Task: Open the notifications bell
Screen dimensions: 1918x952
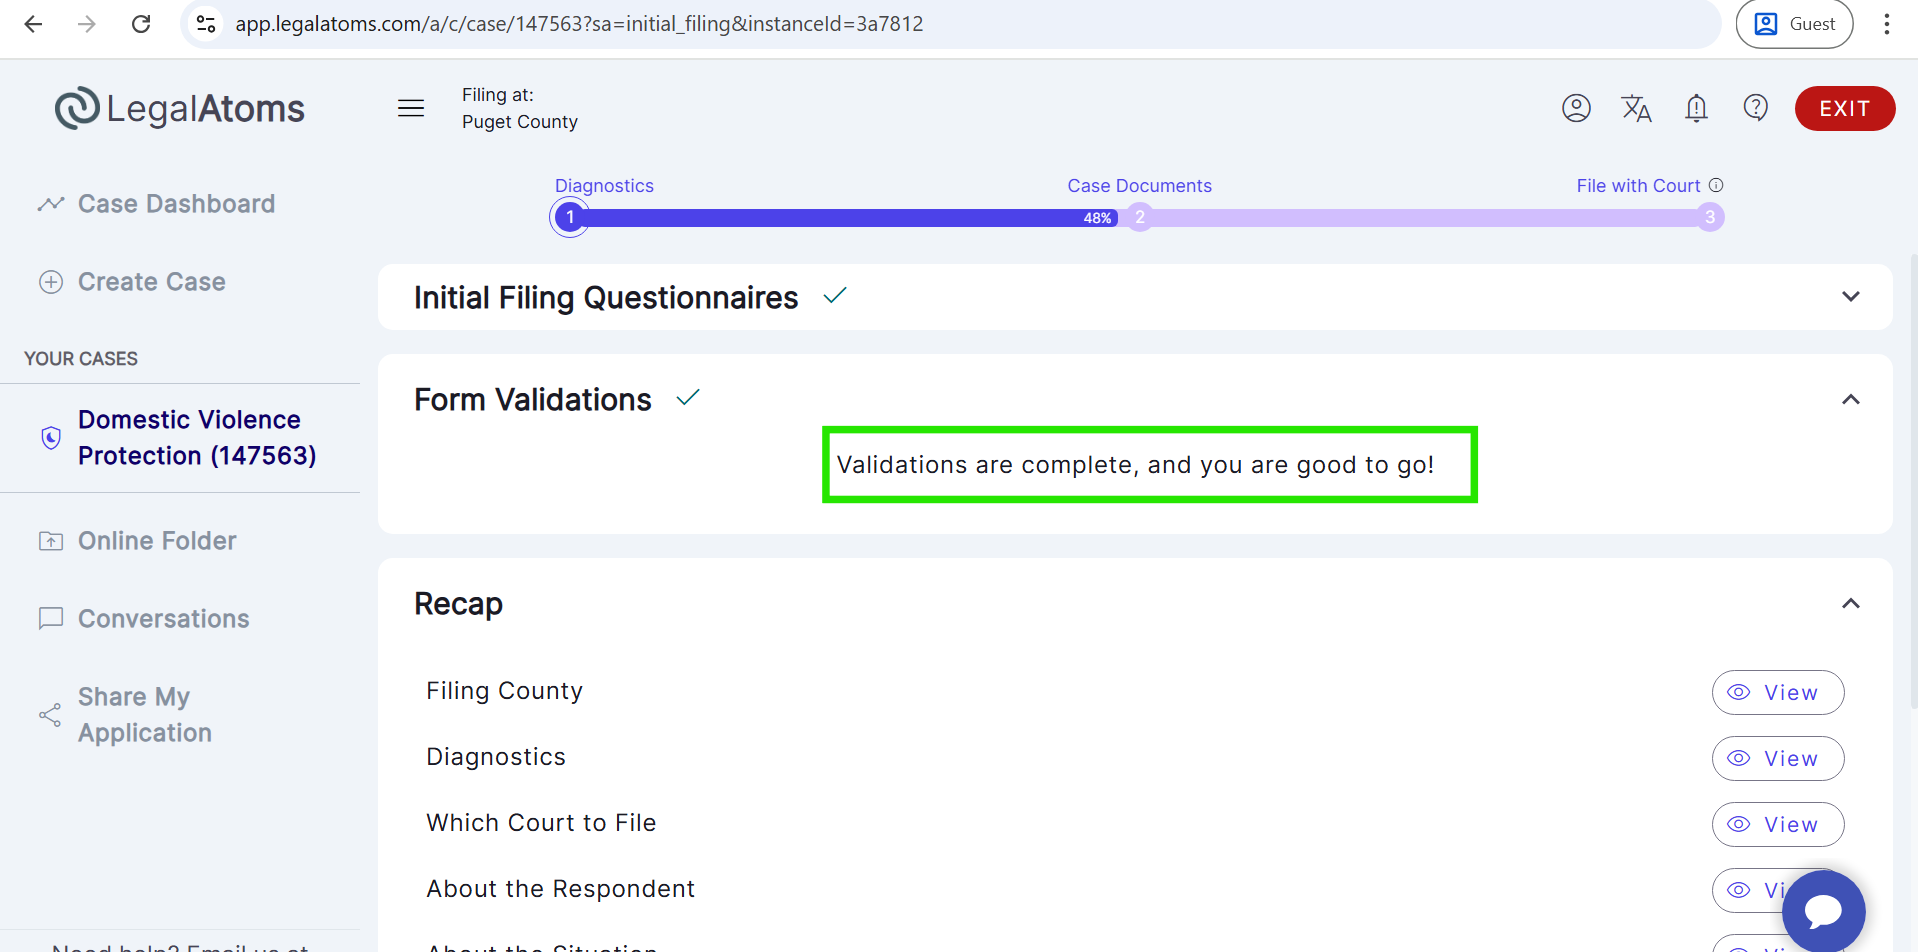Action: pos(1696,108)
